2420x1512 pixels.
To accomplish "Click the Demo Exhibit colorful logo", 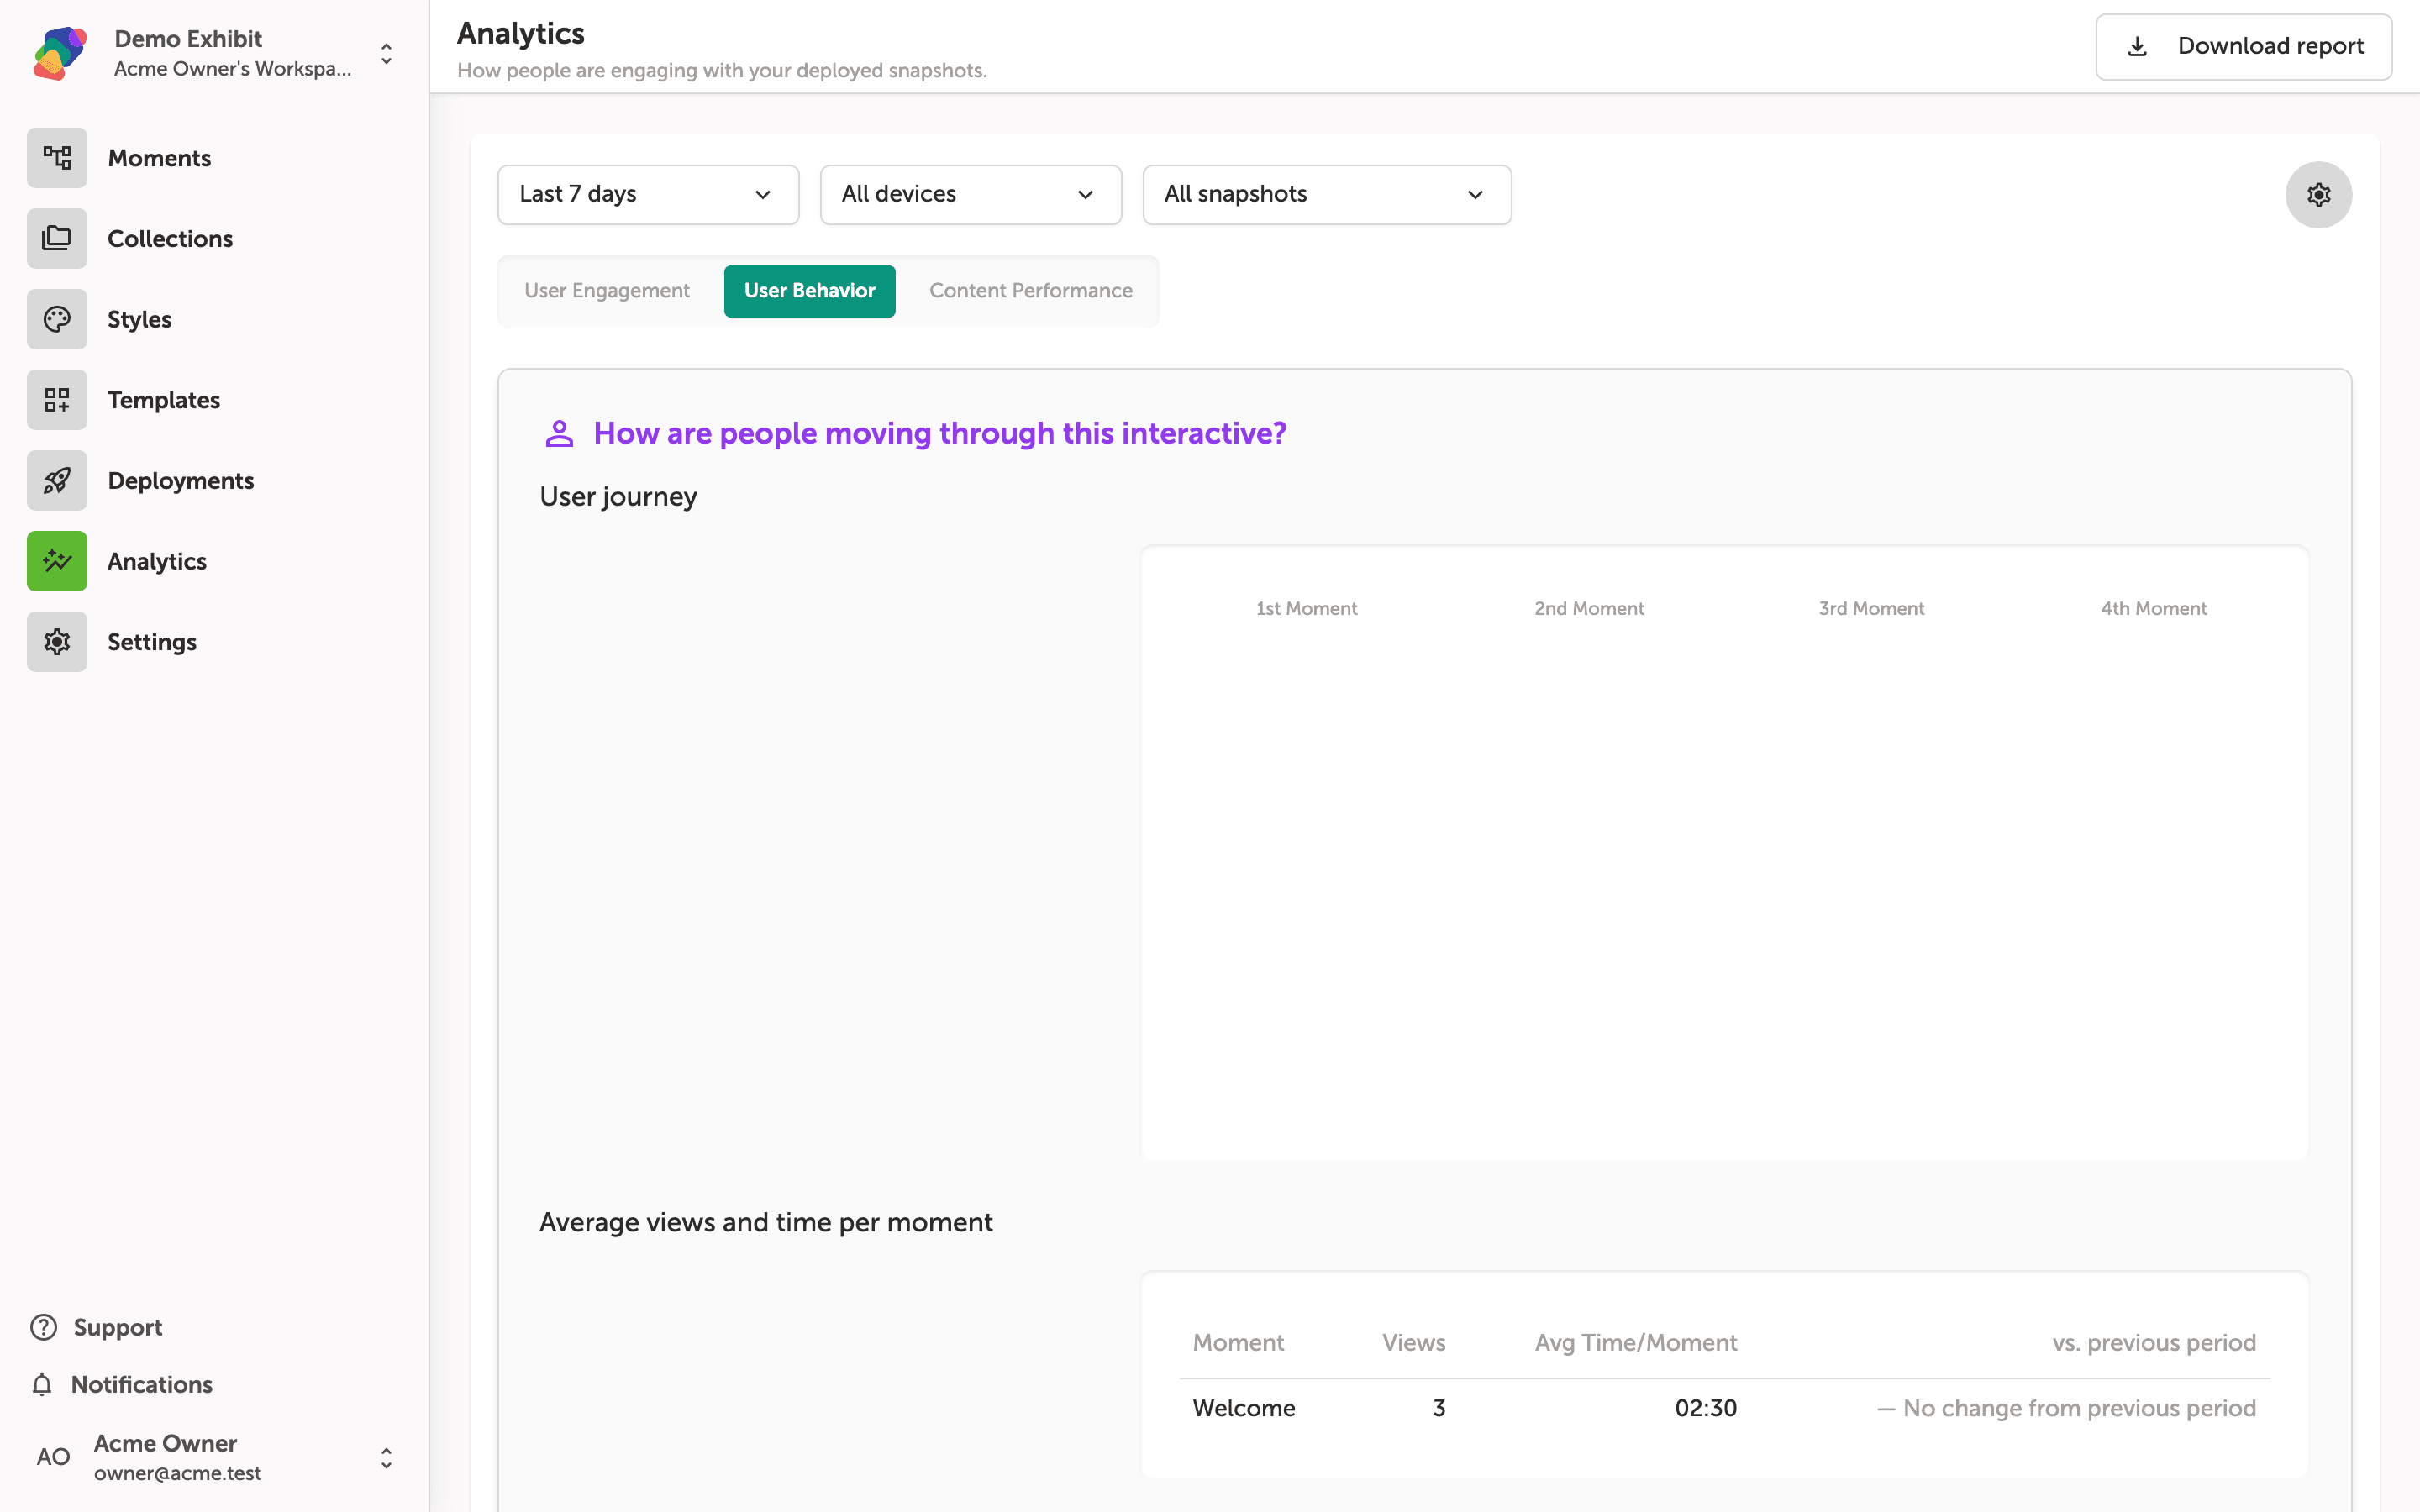I will click(x=59, y=53).
